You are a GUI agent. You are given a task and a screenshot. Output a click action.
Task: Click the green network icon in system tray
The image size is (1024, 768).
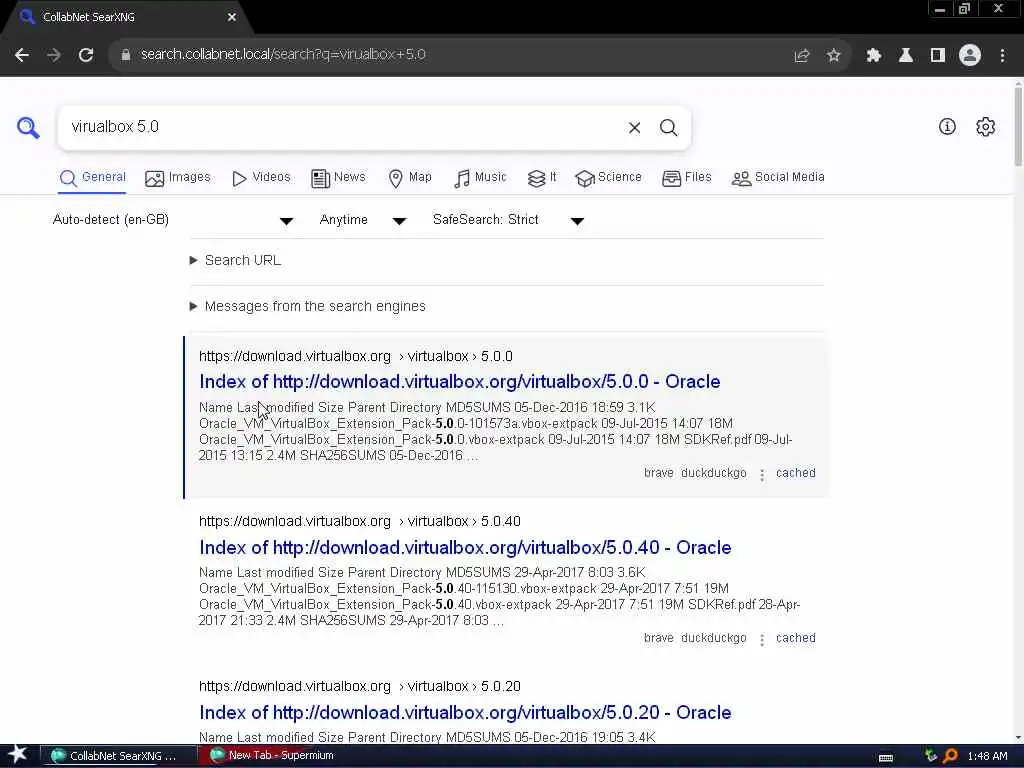(x=931, y=756)
